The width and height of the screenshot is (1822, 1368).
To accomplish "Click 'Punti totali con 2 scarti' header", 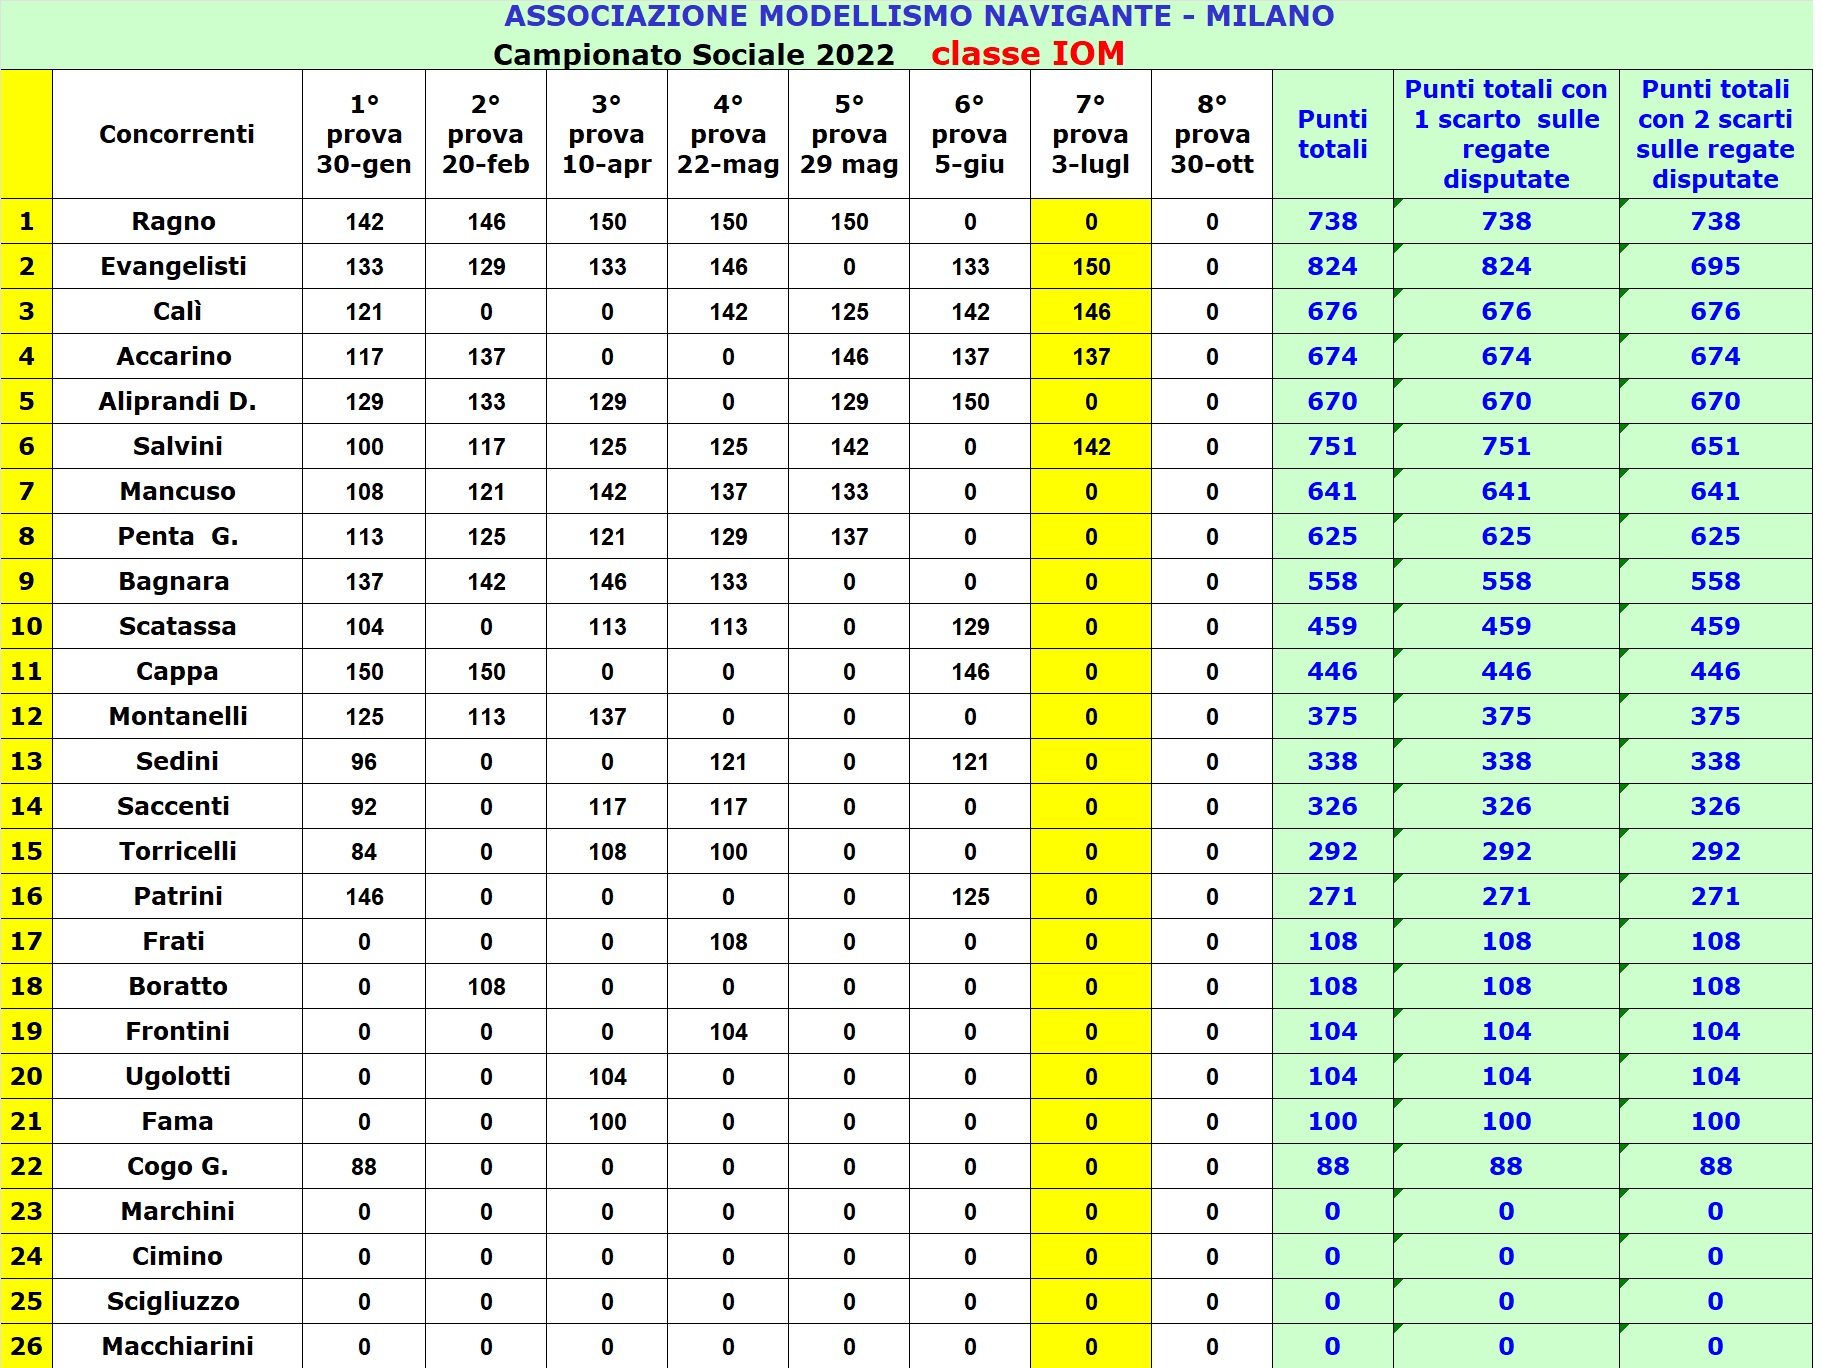I will [x=1716, y=134].
